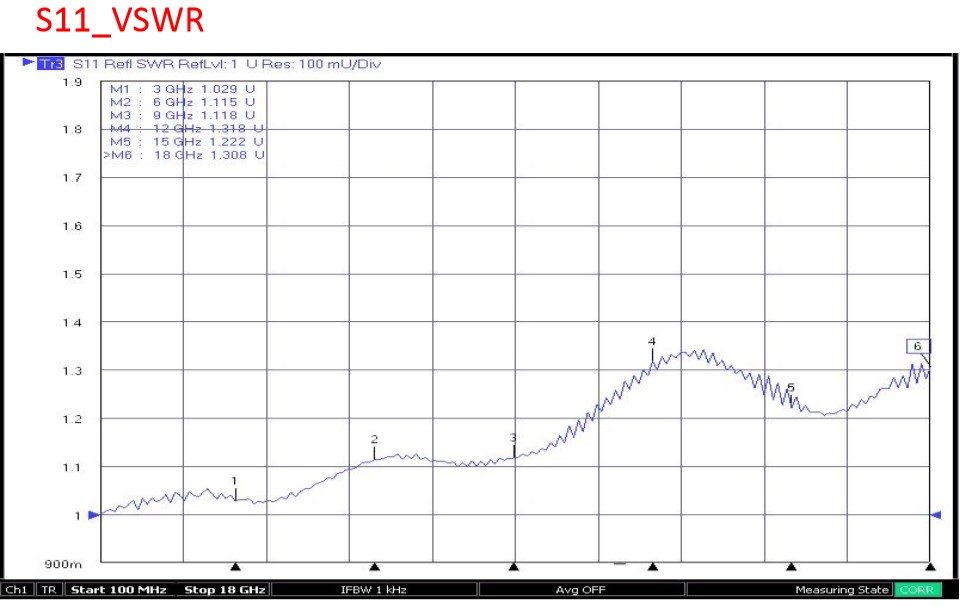The width and height of the screenshot is (960, 607).
Task: Click the bottom axis triangle for marker 5
Action: pyautogui.click(x=791, y=567)
